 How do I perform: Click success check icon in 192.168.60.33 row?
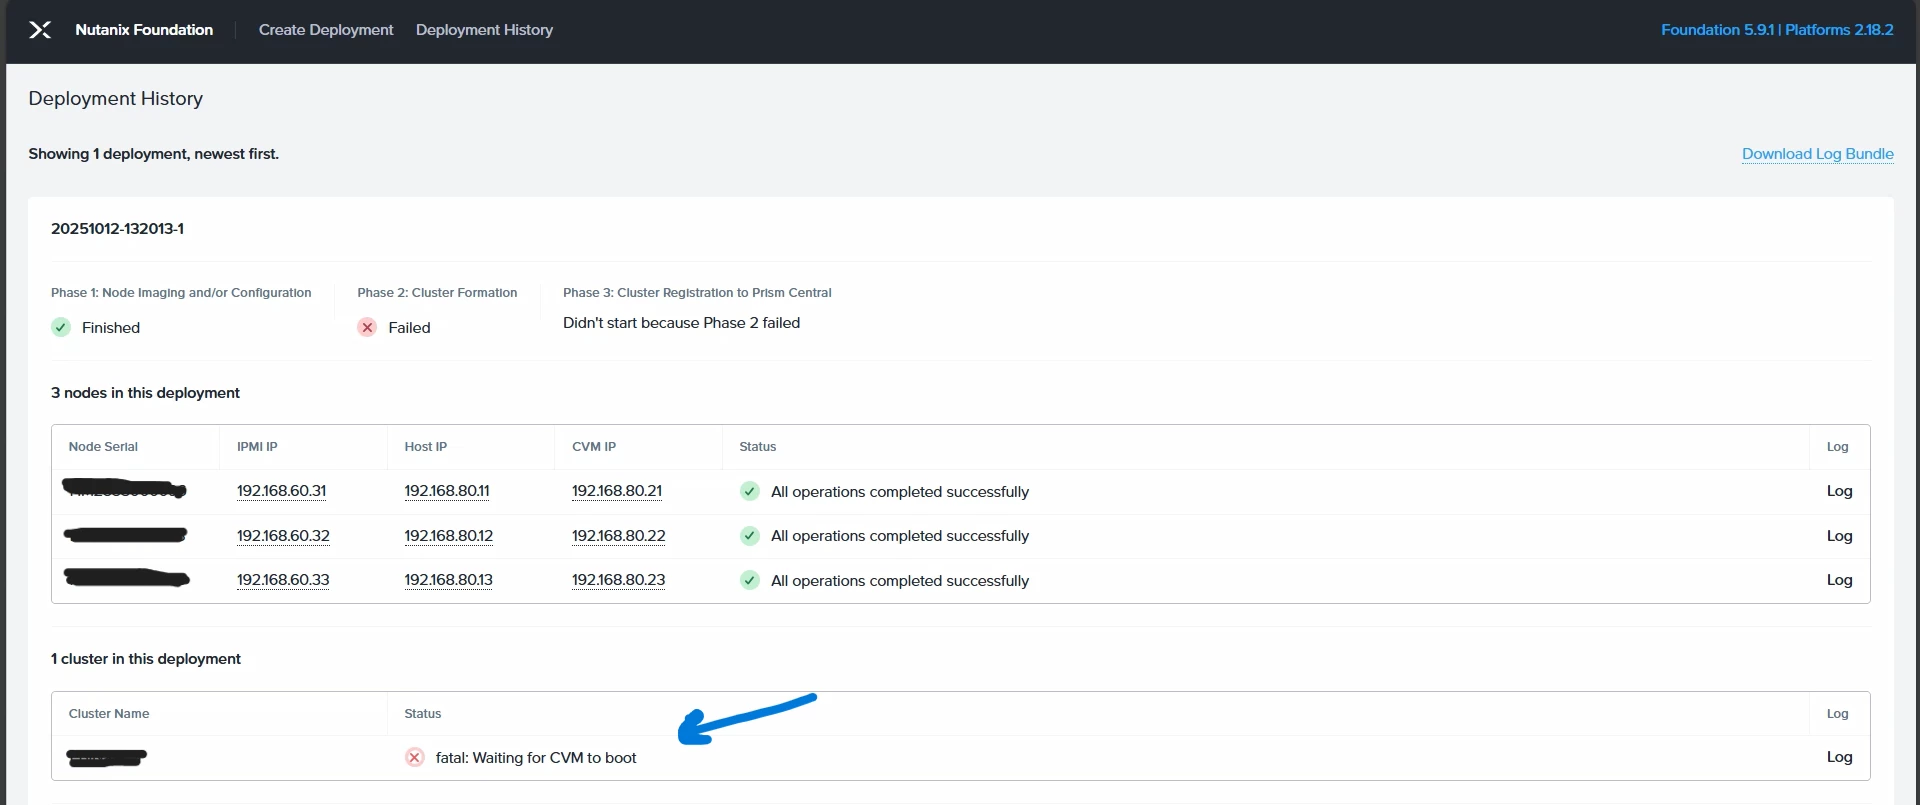(750, 580)
